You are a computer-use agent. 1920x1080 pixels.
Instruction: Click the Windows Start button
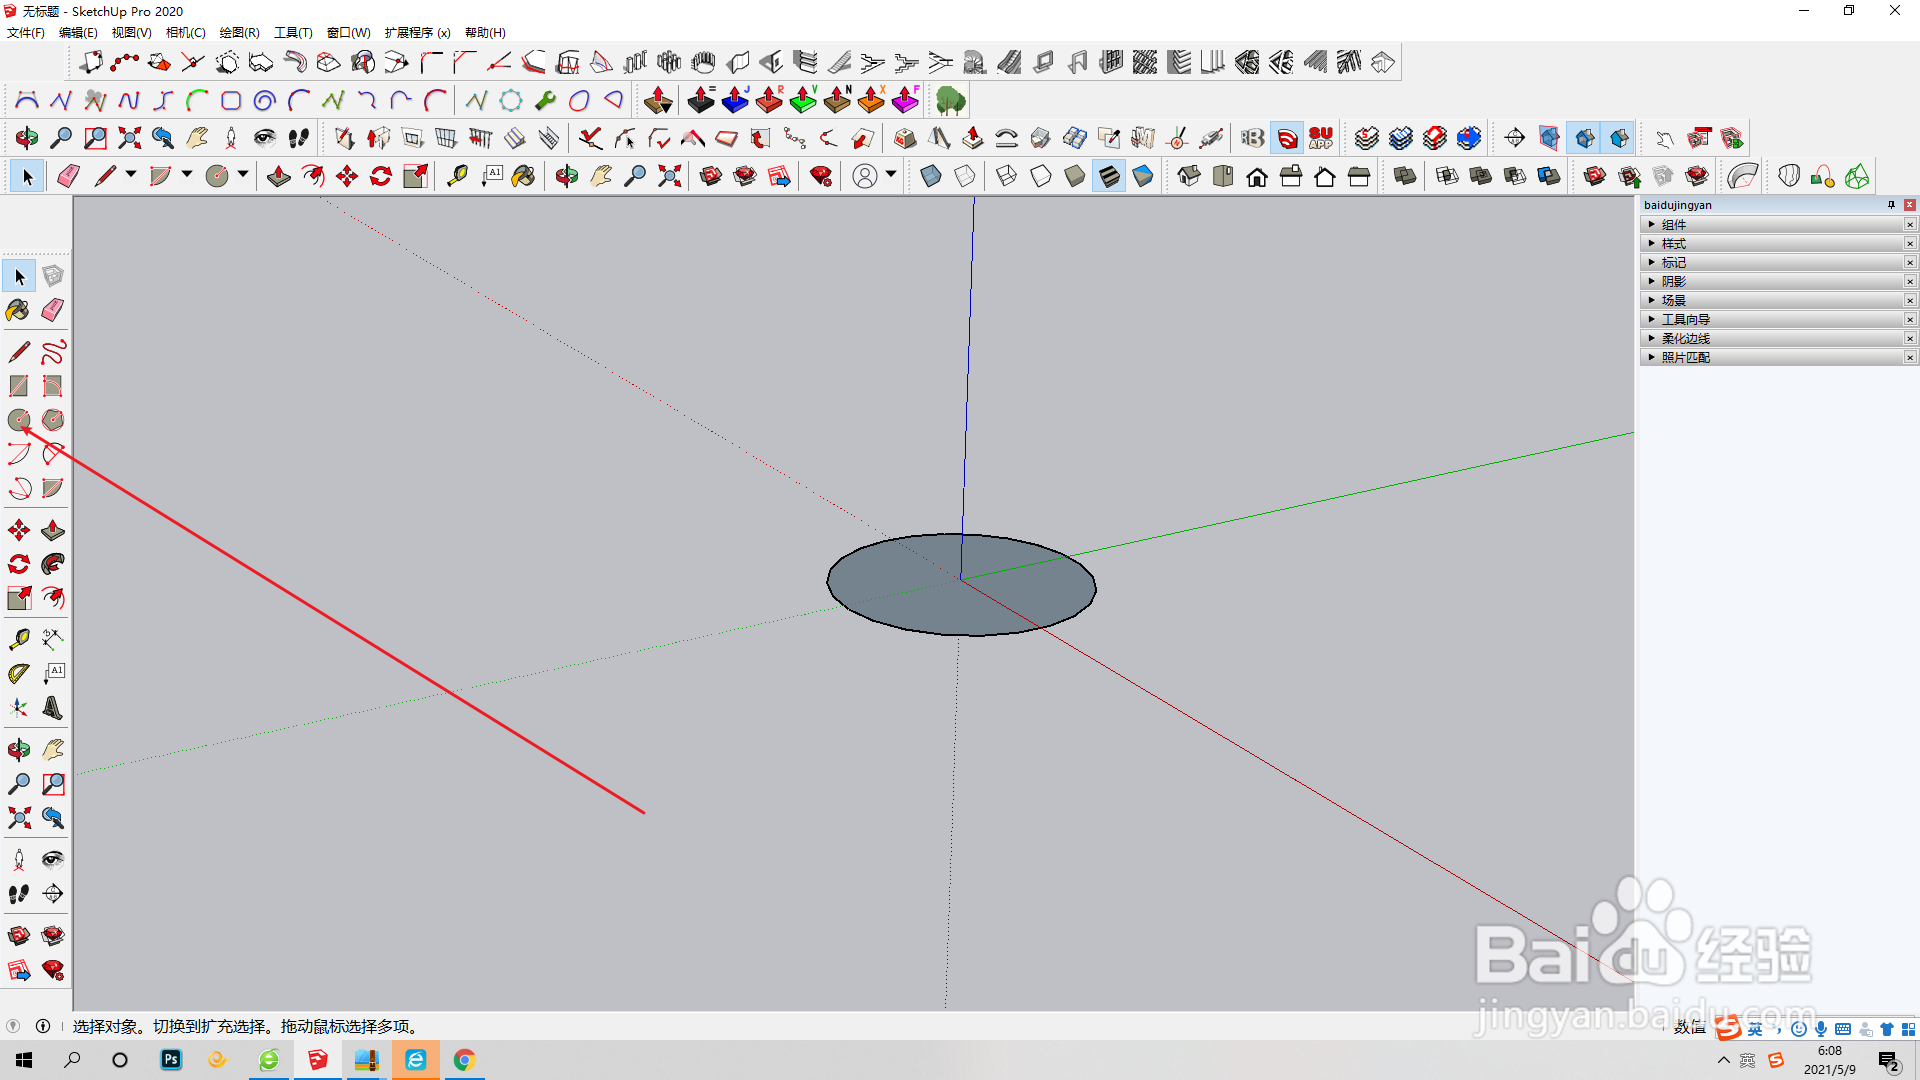click(24, 1060)
